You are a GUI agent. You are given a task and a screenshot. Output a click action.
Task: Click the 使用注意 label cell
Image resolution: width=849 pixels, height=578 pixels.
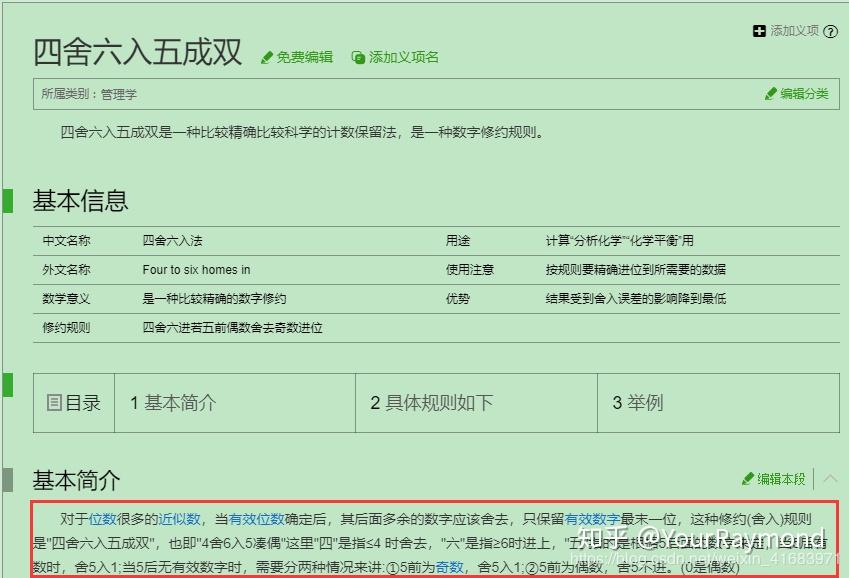tap(469, 270)
